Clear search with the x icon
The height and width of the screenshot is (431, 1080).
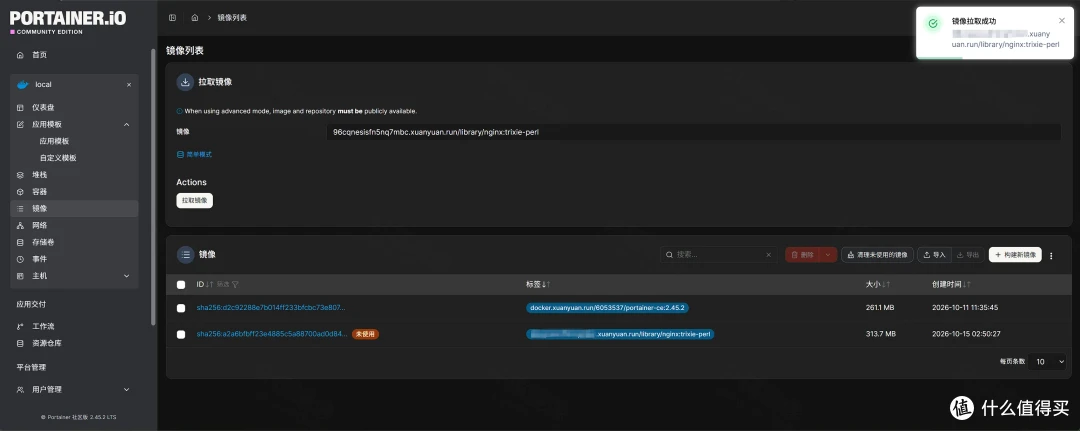769,255
